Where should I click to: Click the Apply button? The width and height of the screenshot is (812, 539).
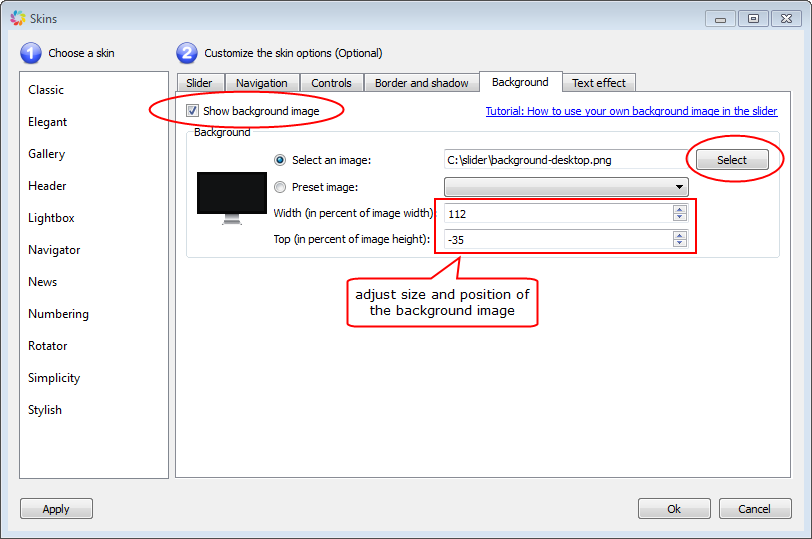point(56,509)
